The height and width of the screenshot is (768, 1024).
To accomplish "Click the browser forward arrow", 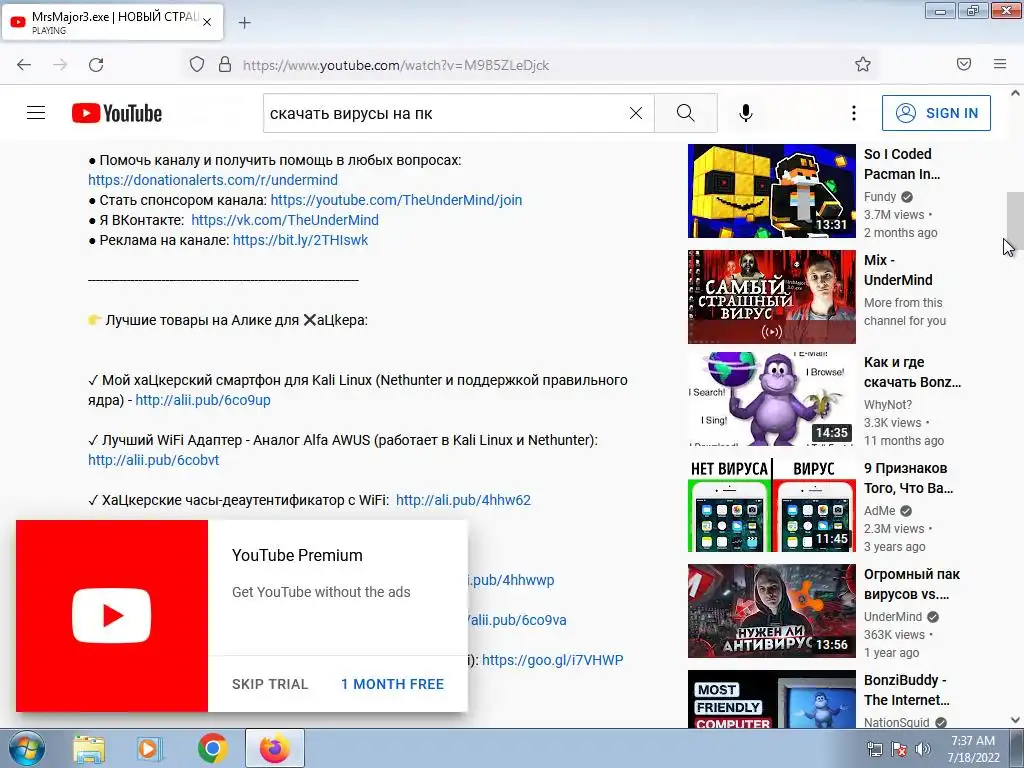I will (x=60, y=65).
